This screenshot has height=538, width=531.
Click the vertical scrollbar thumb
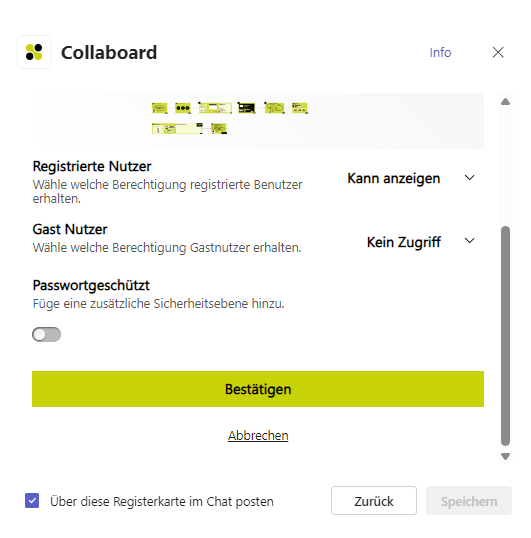coord(505,336)
